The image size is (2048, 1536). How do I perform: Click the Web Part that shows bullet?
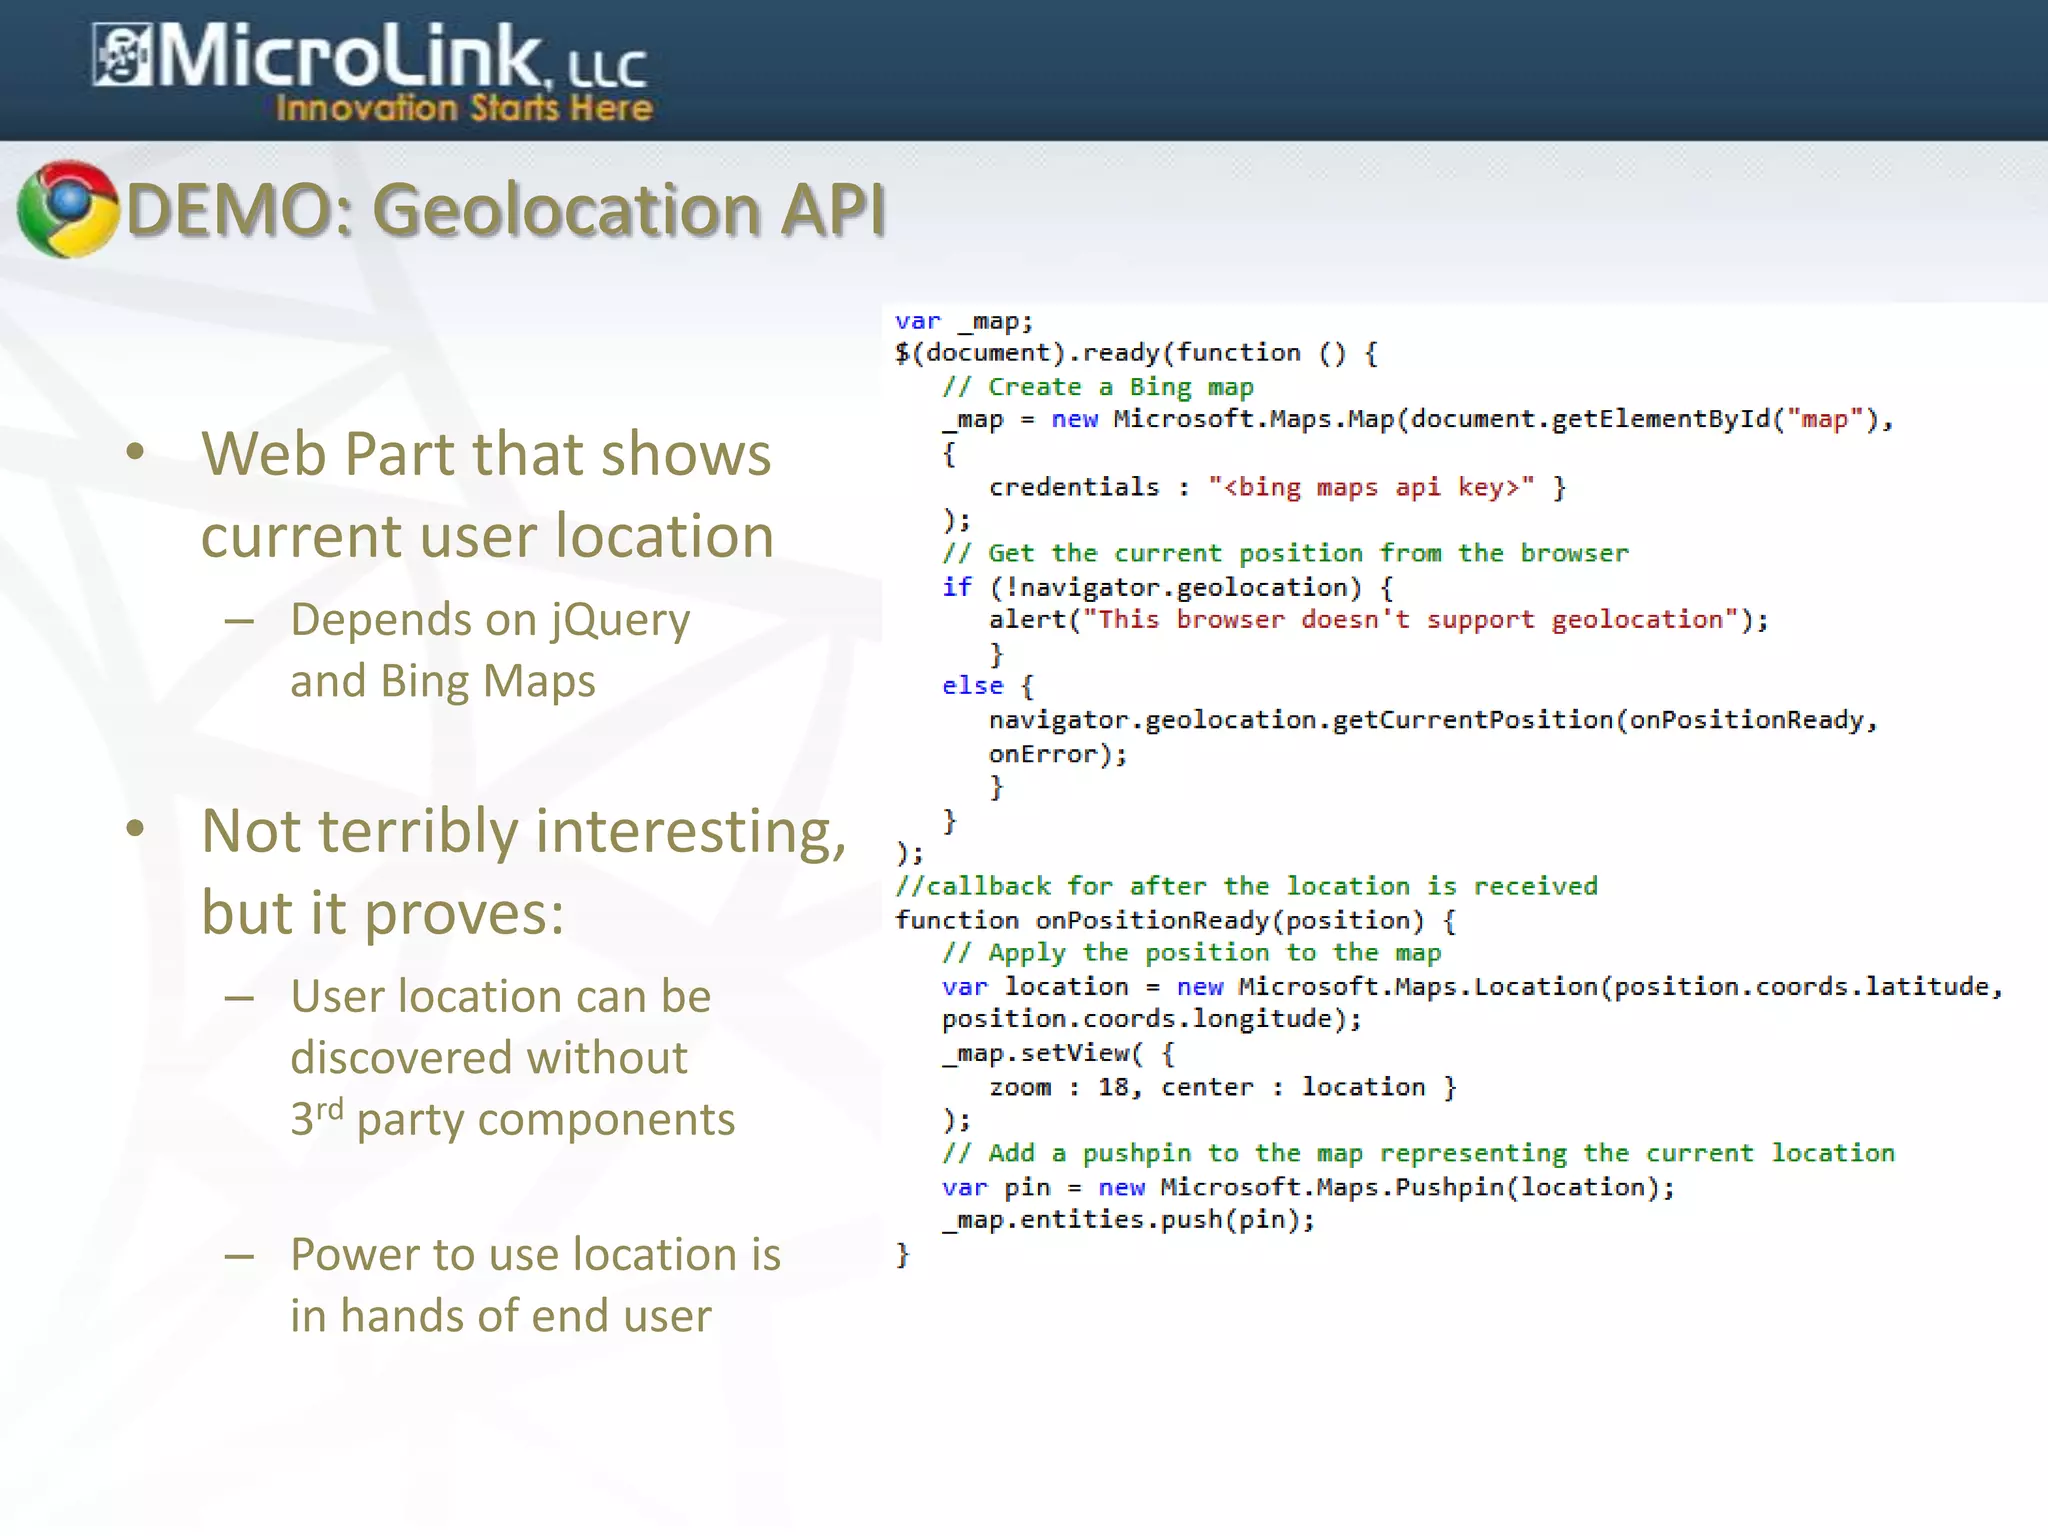click(x=486, y=454)
